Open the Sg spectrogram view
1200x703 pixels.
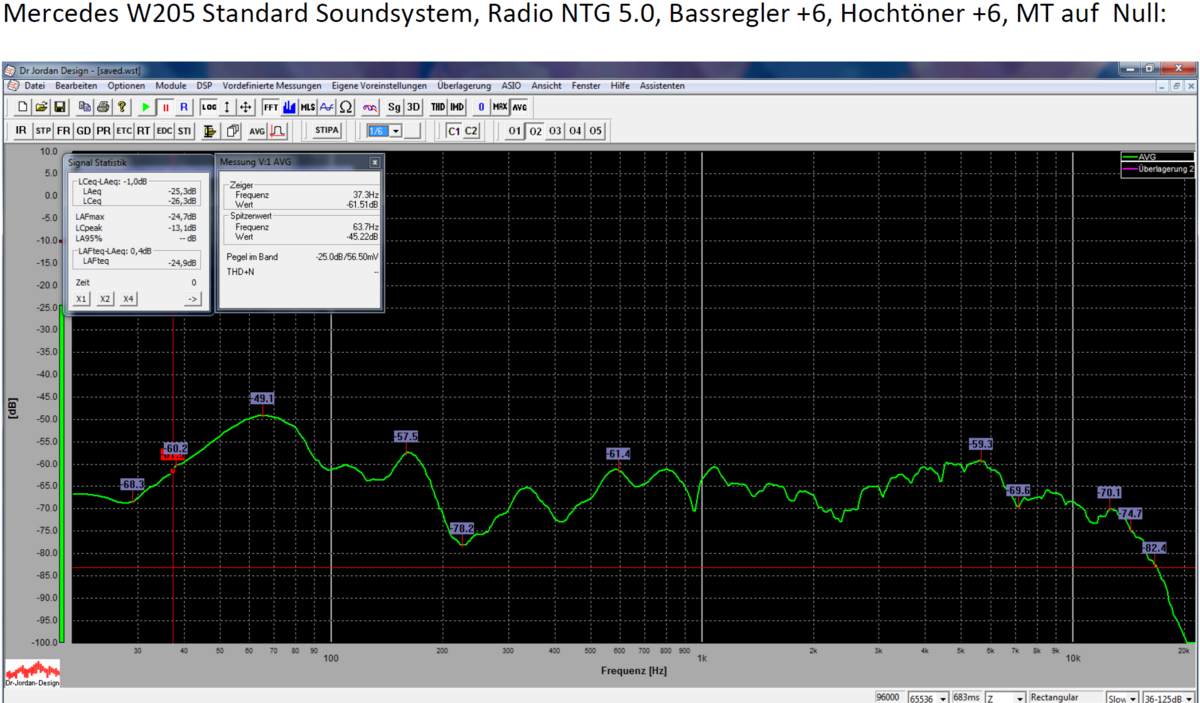[395, 106]
